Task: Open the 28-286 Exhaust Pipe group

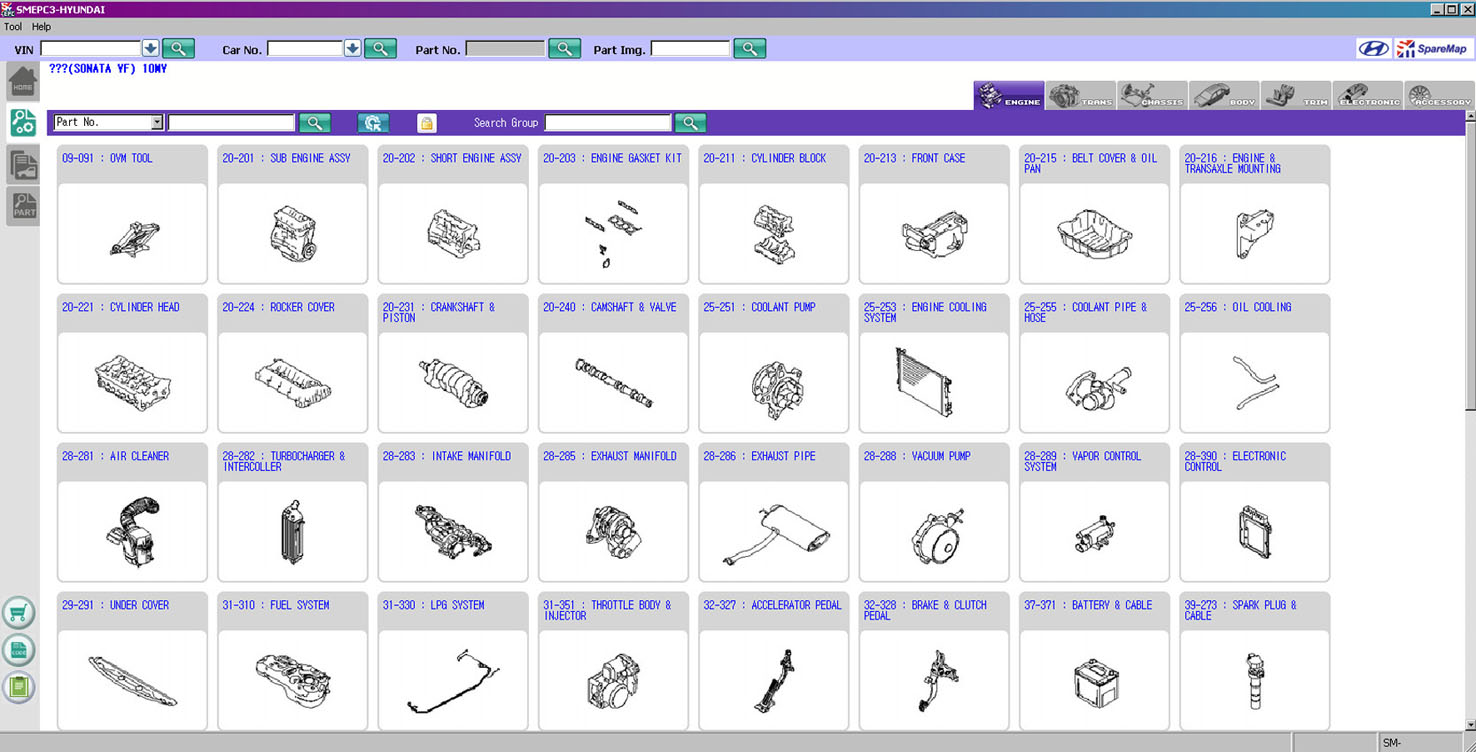Action: 773,512
